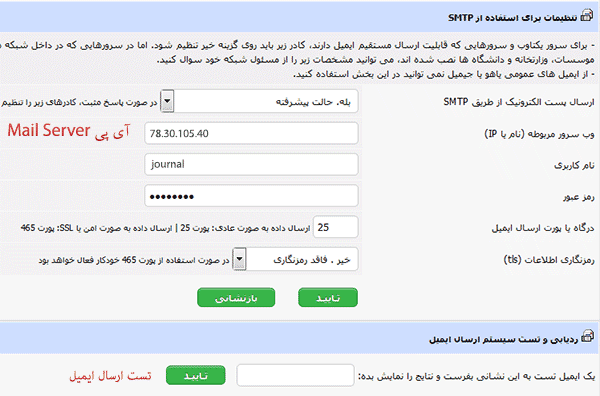Focus the username field containing 'journal'
Screen dimensions: 600x396
tap(251, 165)
